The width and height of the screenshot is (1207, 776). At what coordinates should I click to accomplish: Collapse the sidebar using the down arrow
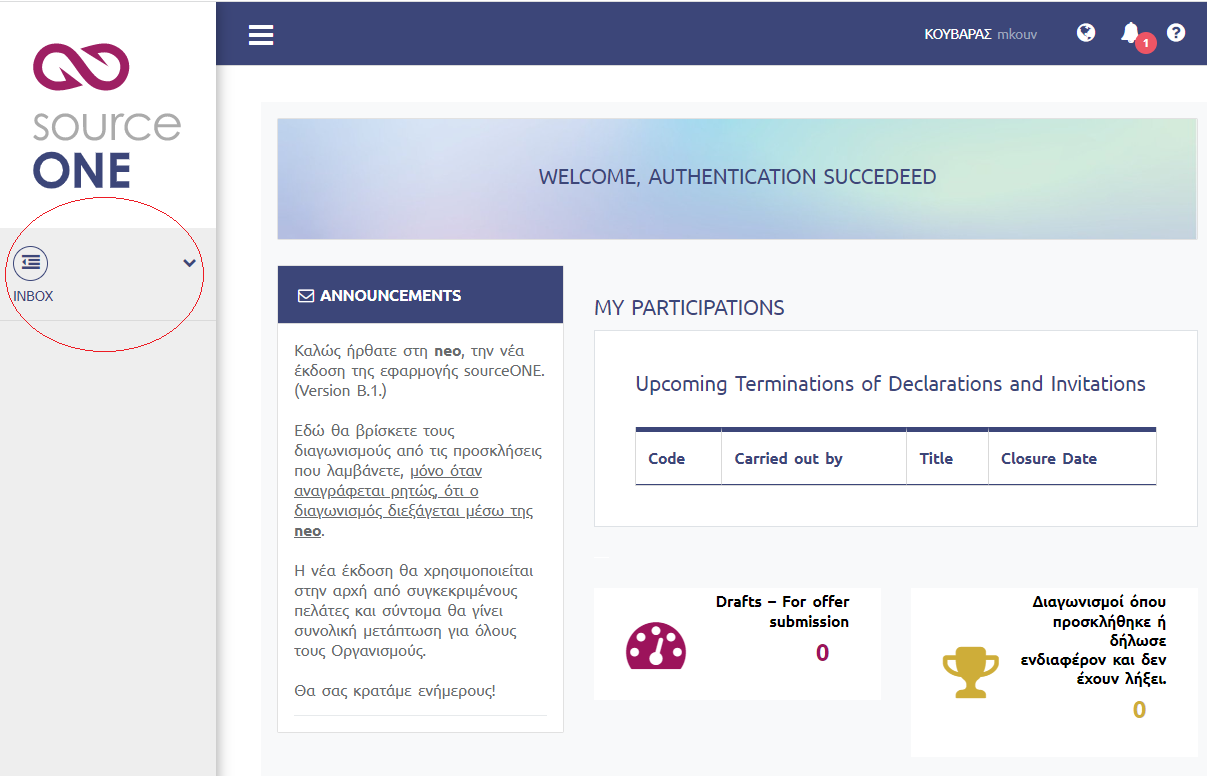coord(188,263)
